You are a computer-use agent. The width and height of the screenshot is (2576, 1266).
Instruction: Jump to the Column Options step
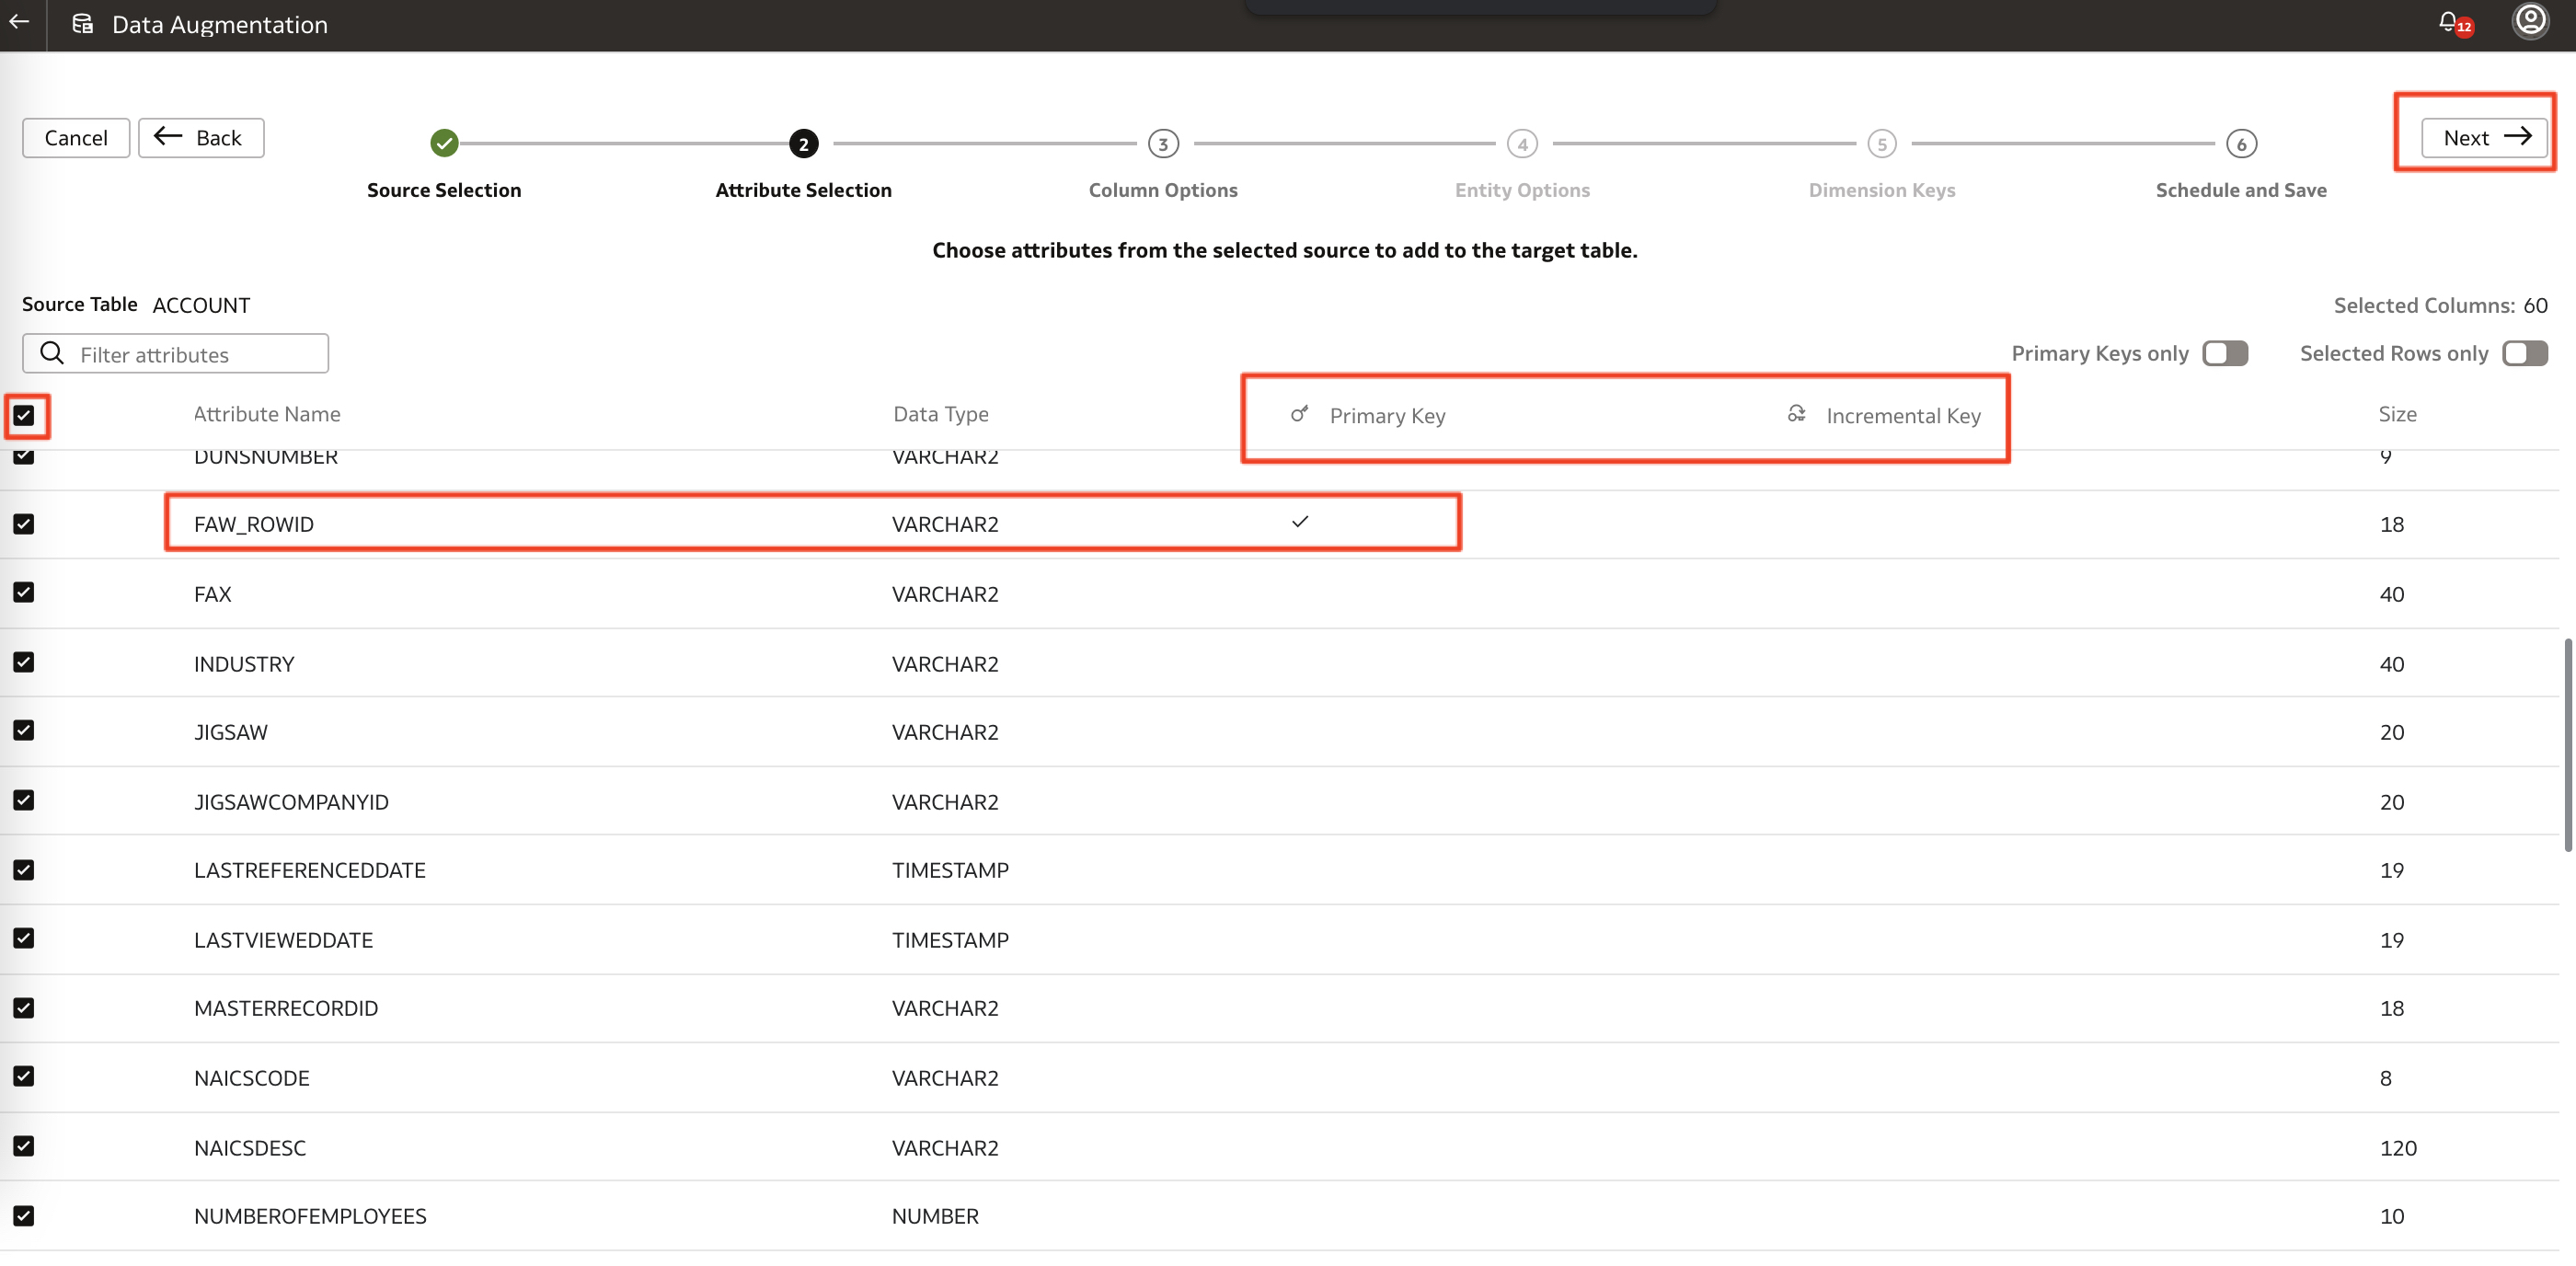pyautogui.click(x=1162, y=143)
